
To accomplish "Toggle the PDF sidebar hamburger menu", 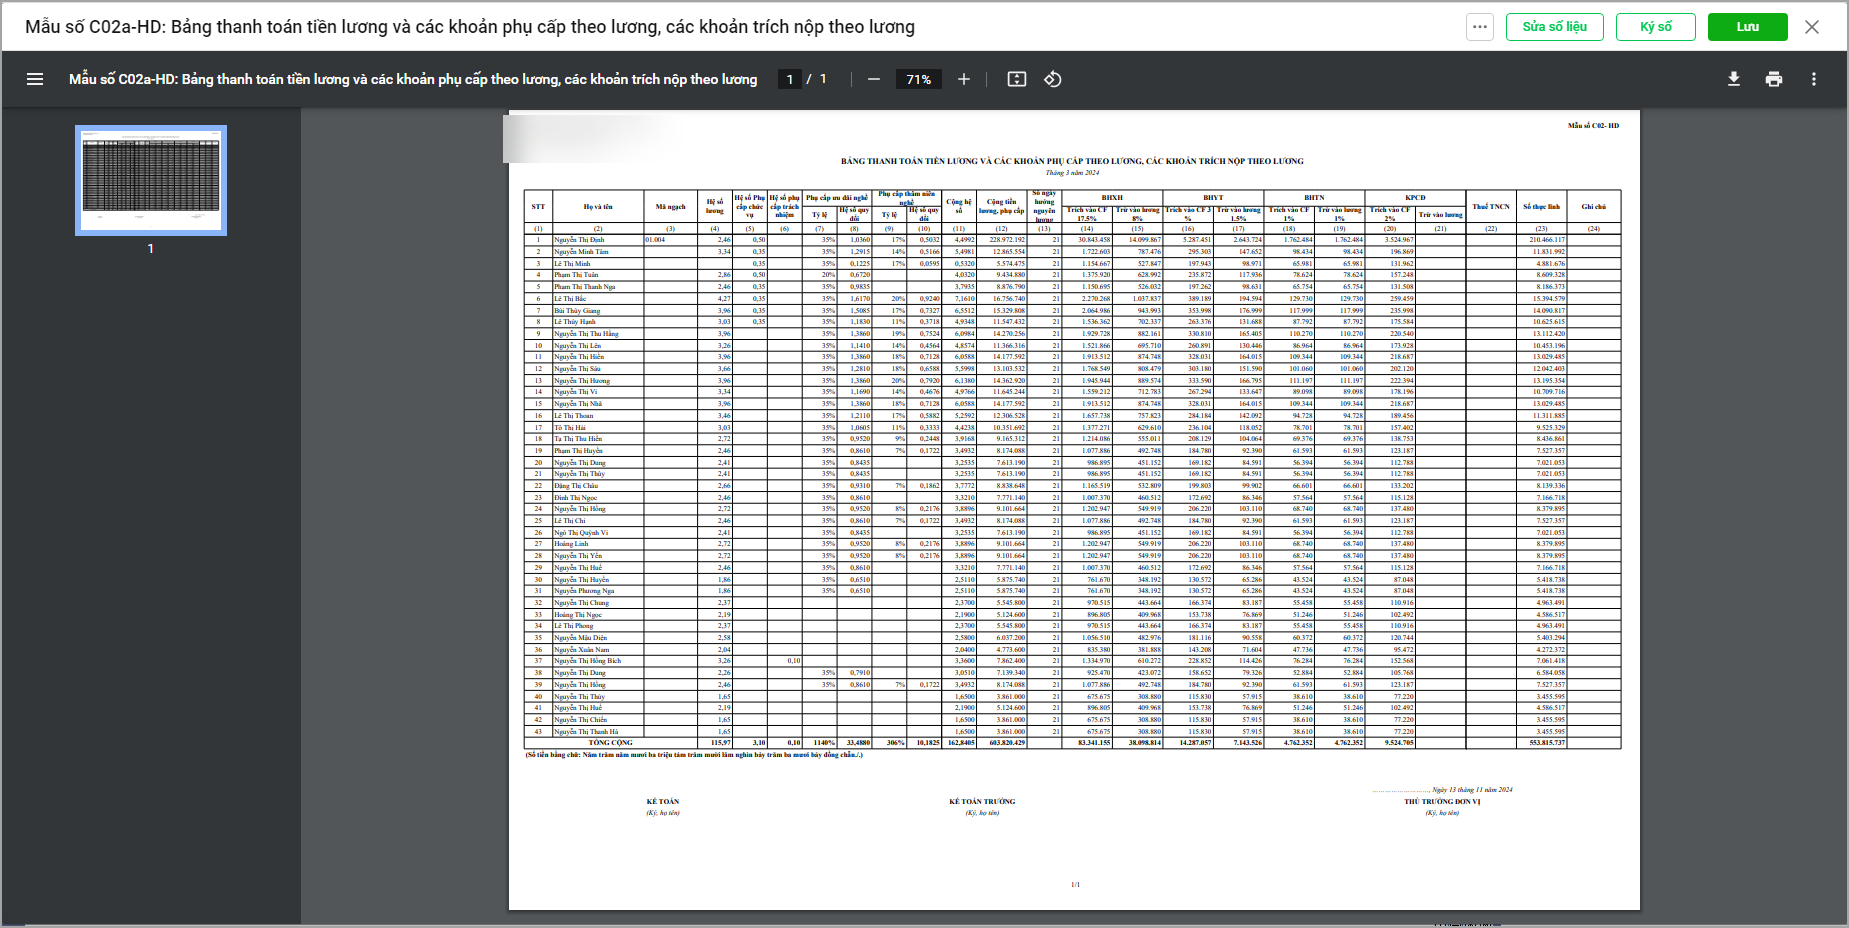I will [x=35, y=79].
